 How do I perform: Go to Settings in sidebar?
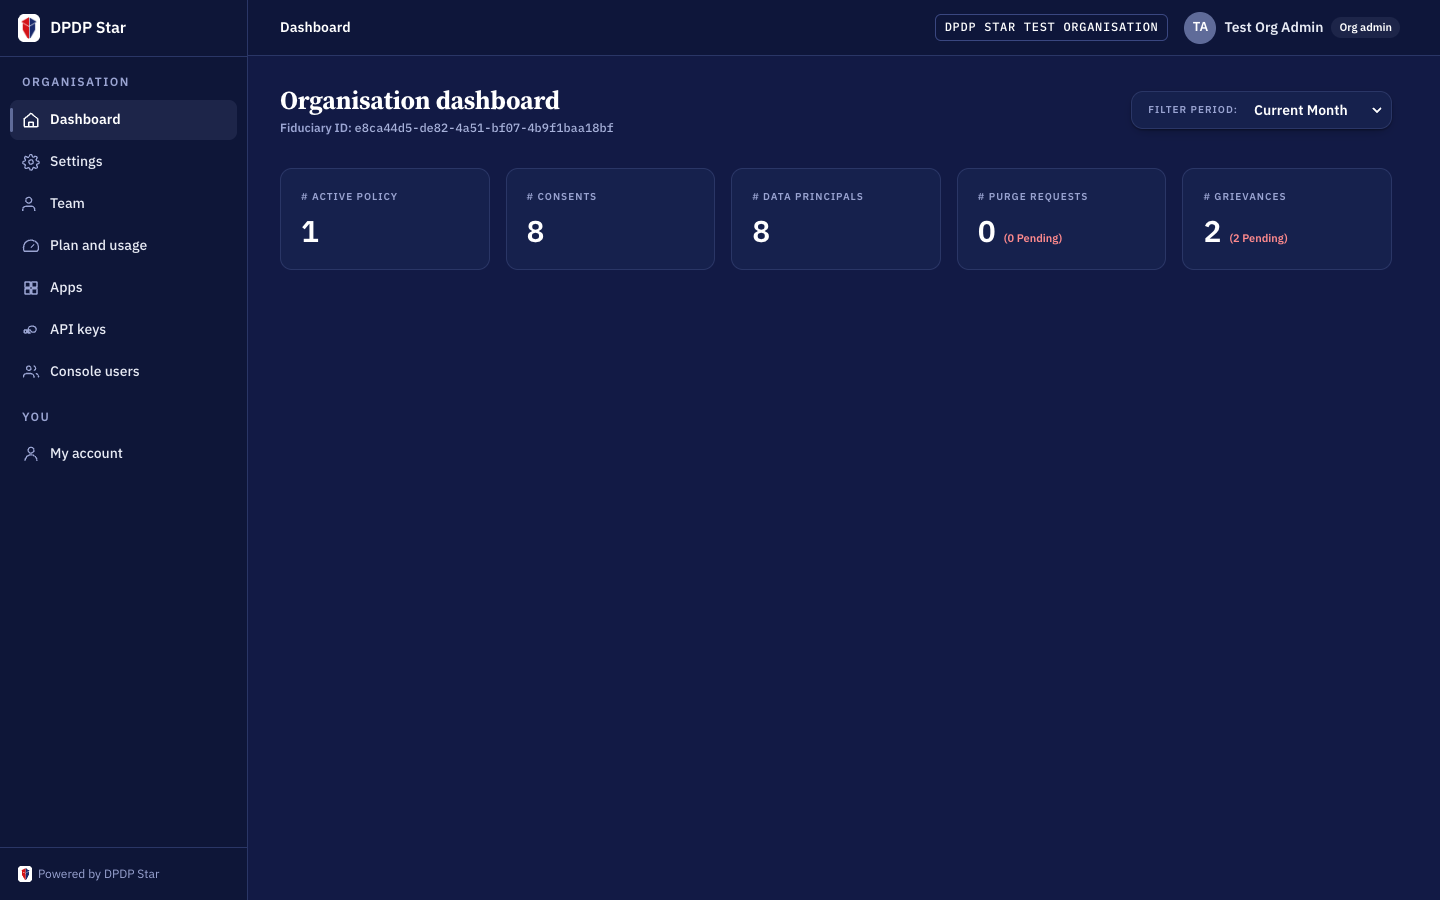pos(124,162)
